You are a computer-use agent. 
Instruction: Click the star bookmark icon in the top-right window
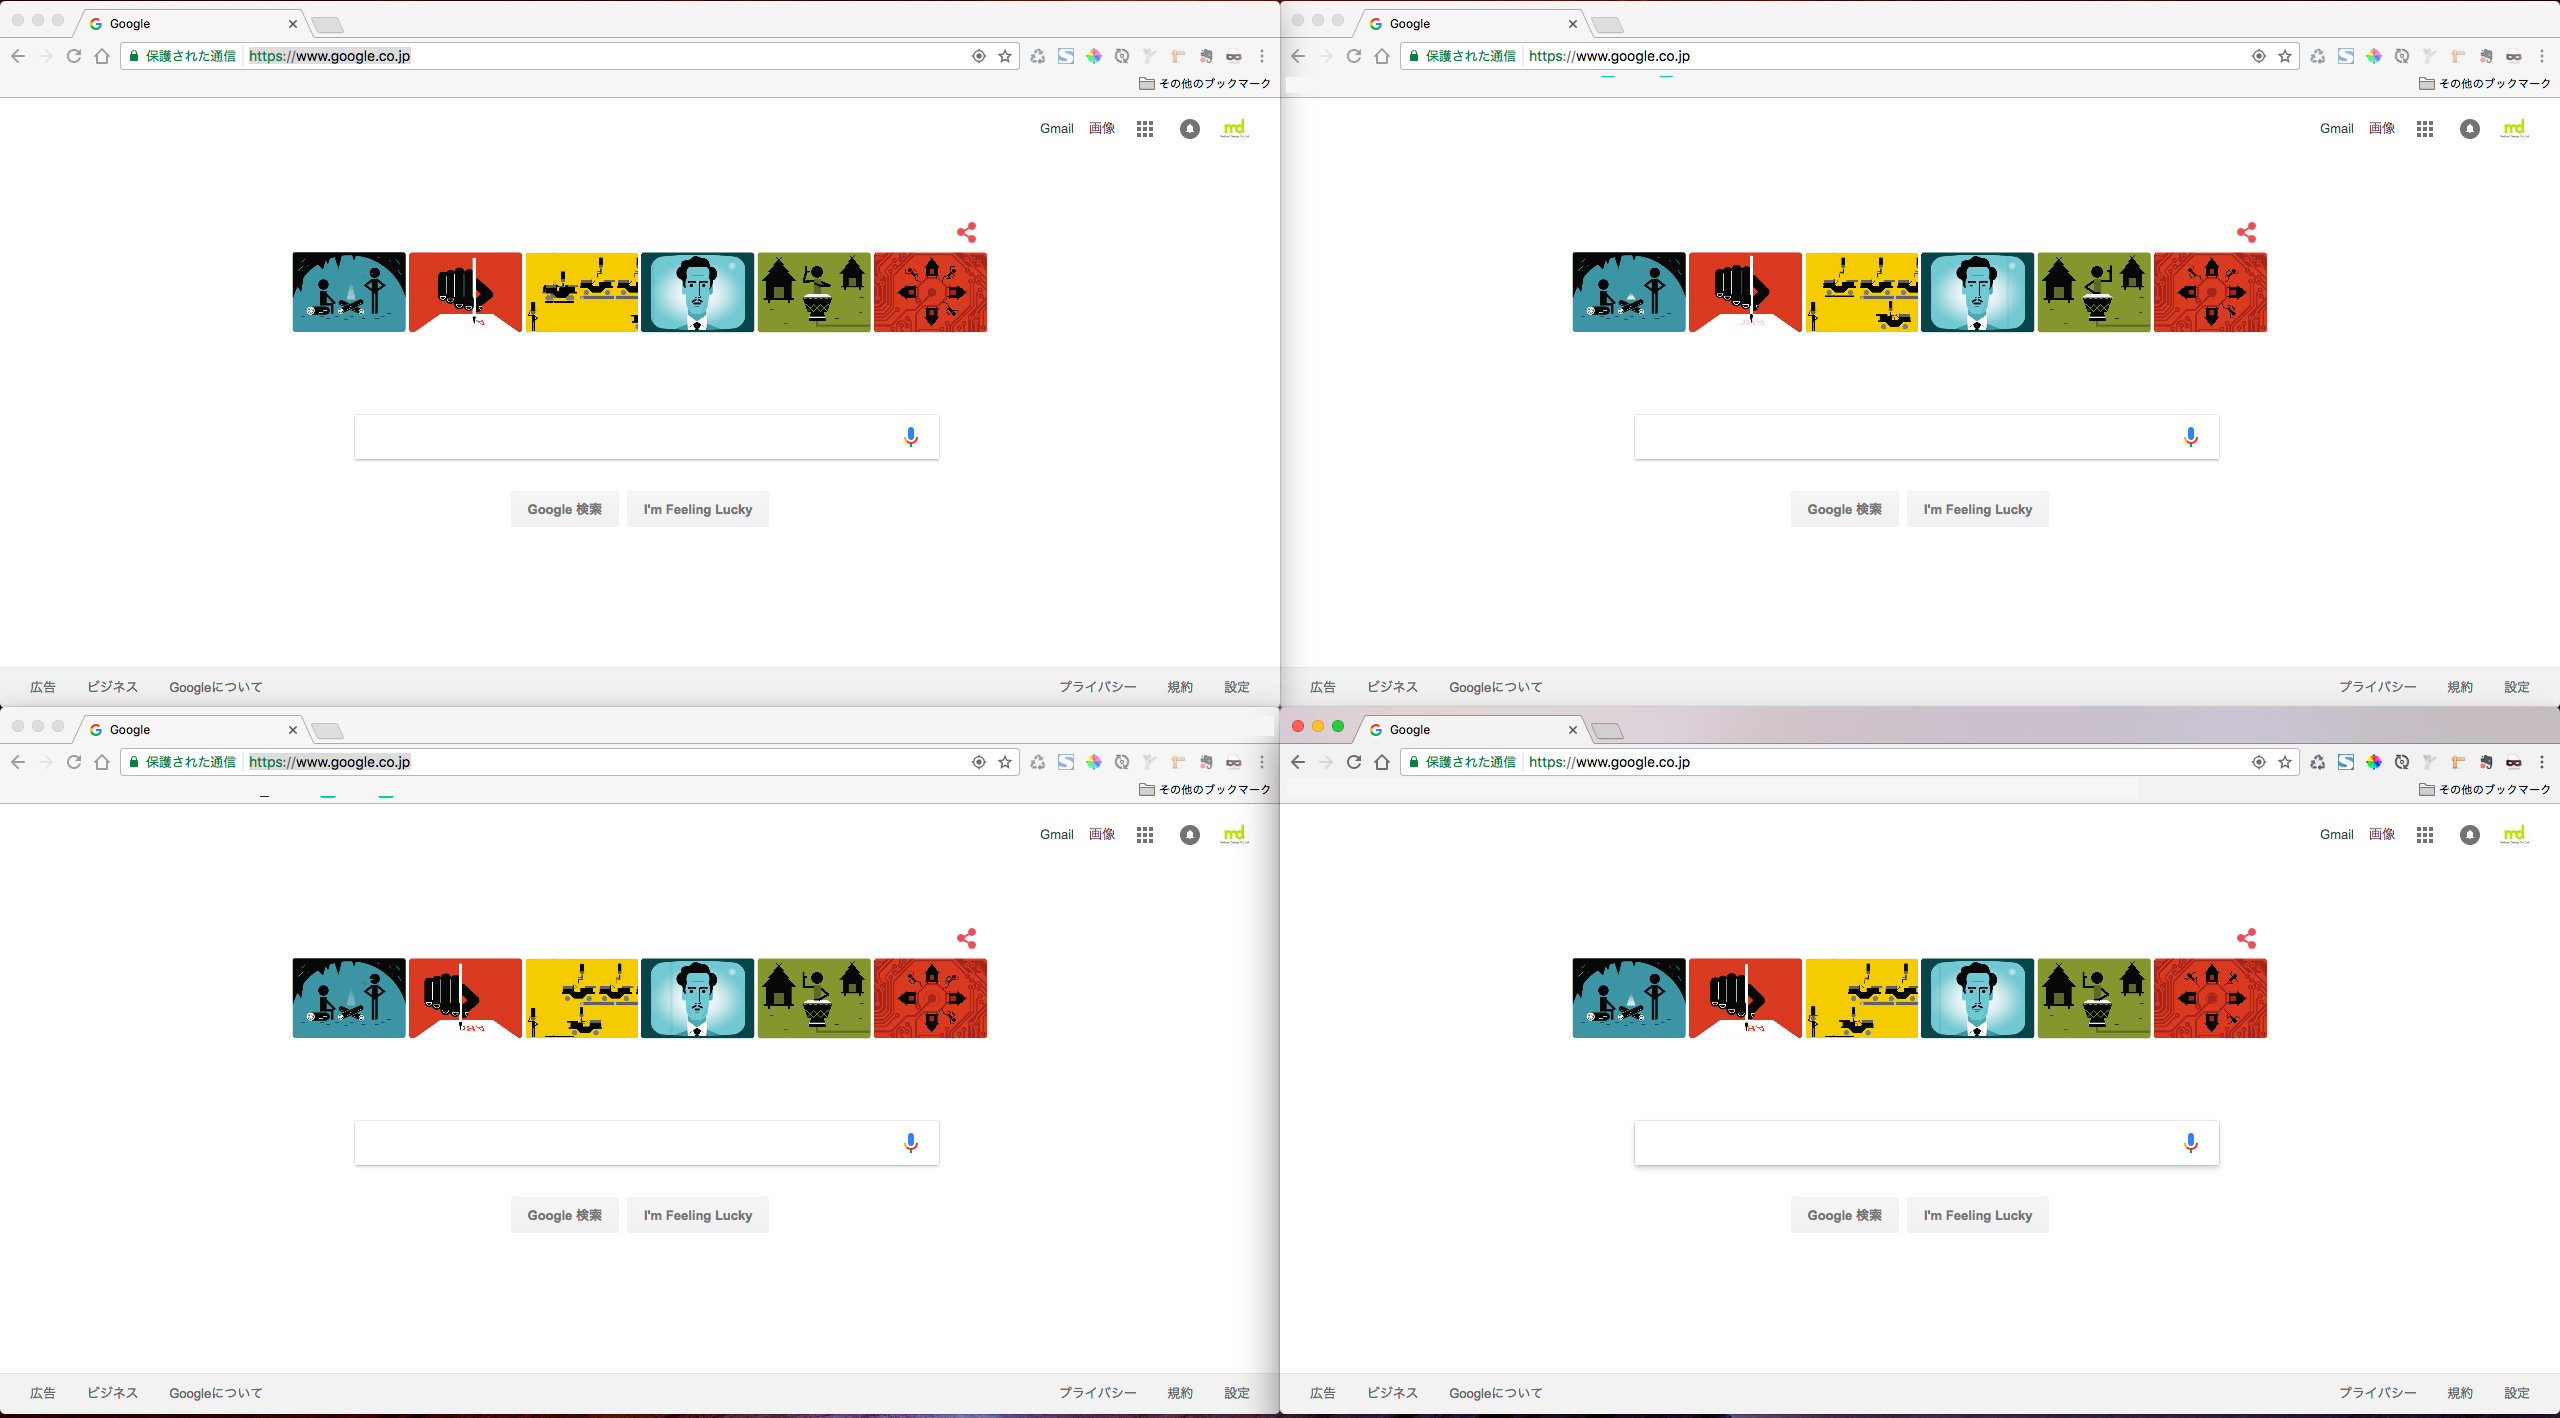2285,56
